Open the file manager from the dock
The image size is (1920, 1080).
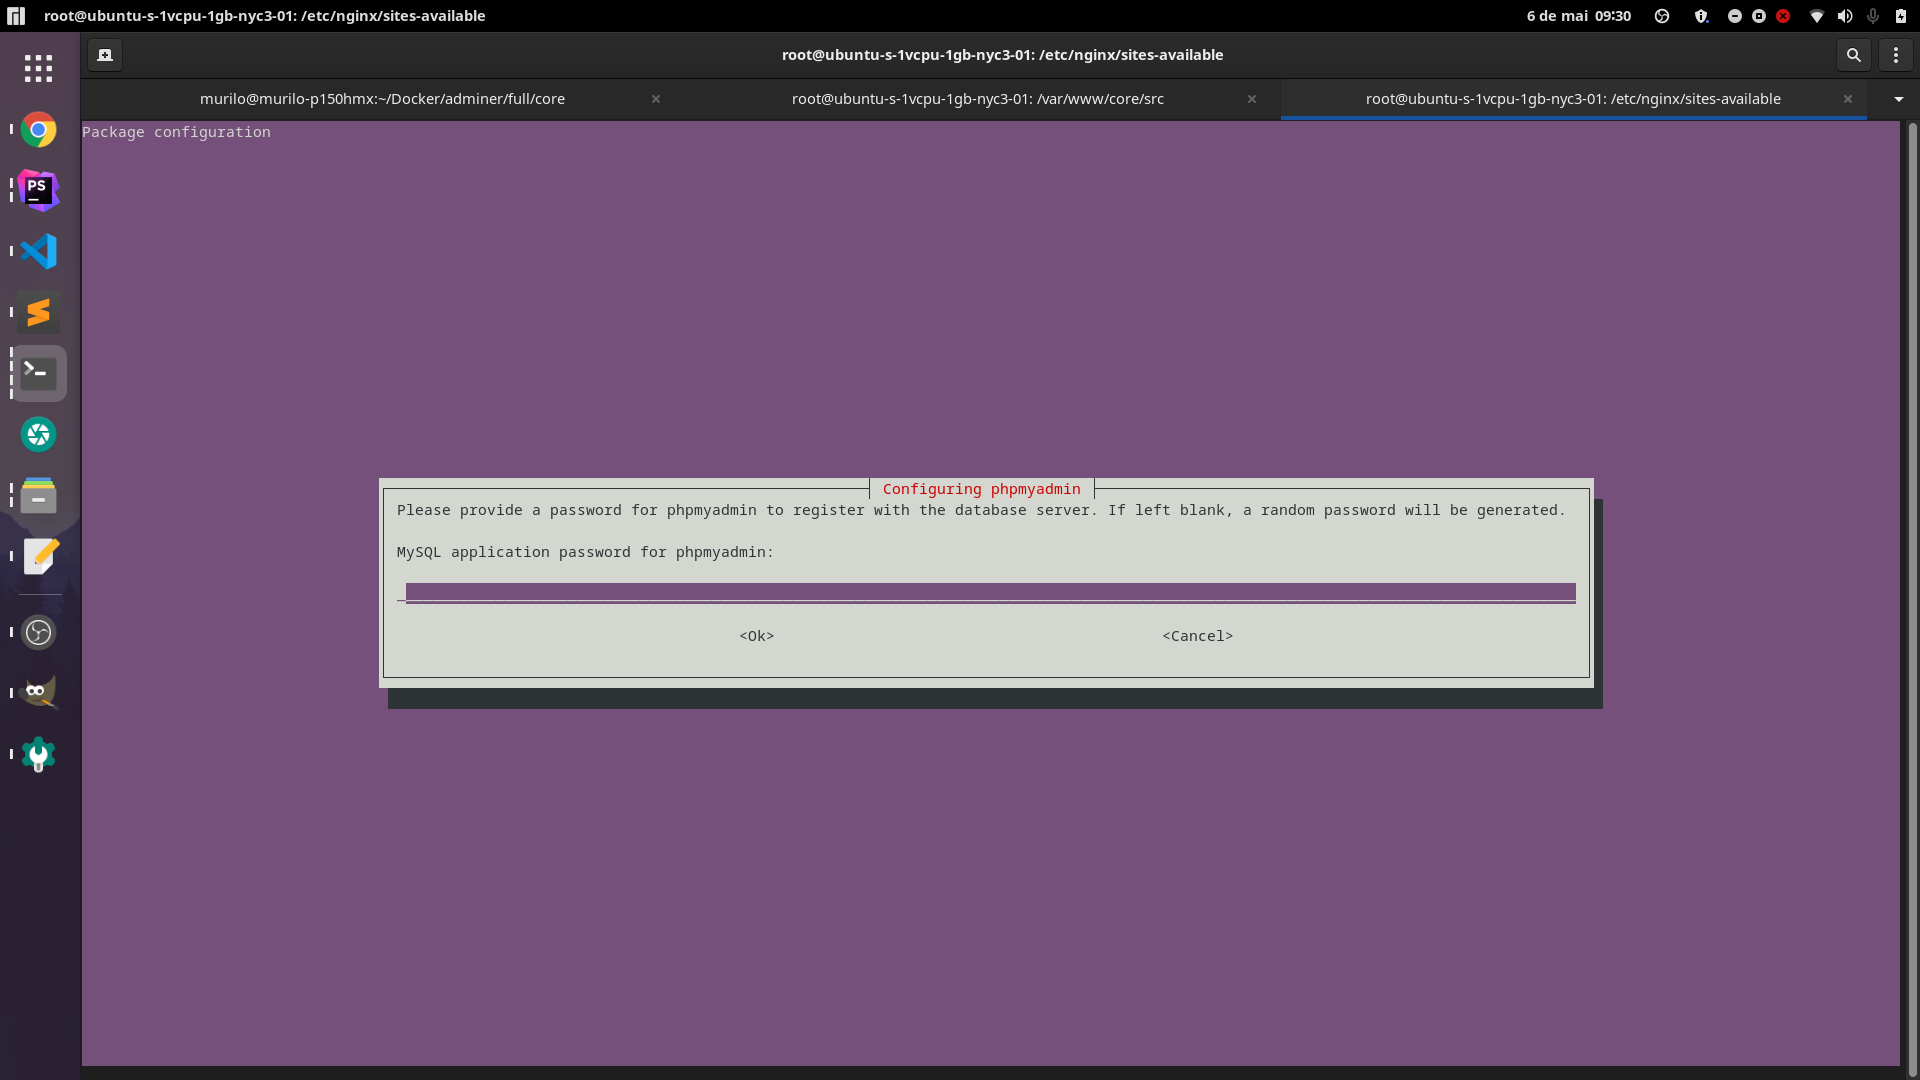click(38, 495)
